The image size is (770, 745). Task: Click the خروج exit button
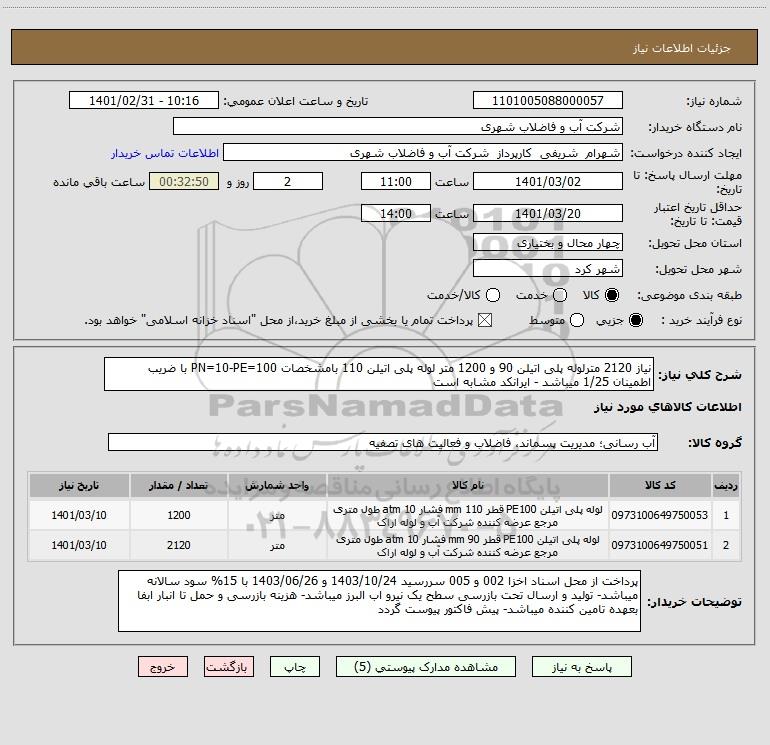click(163, 667)
